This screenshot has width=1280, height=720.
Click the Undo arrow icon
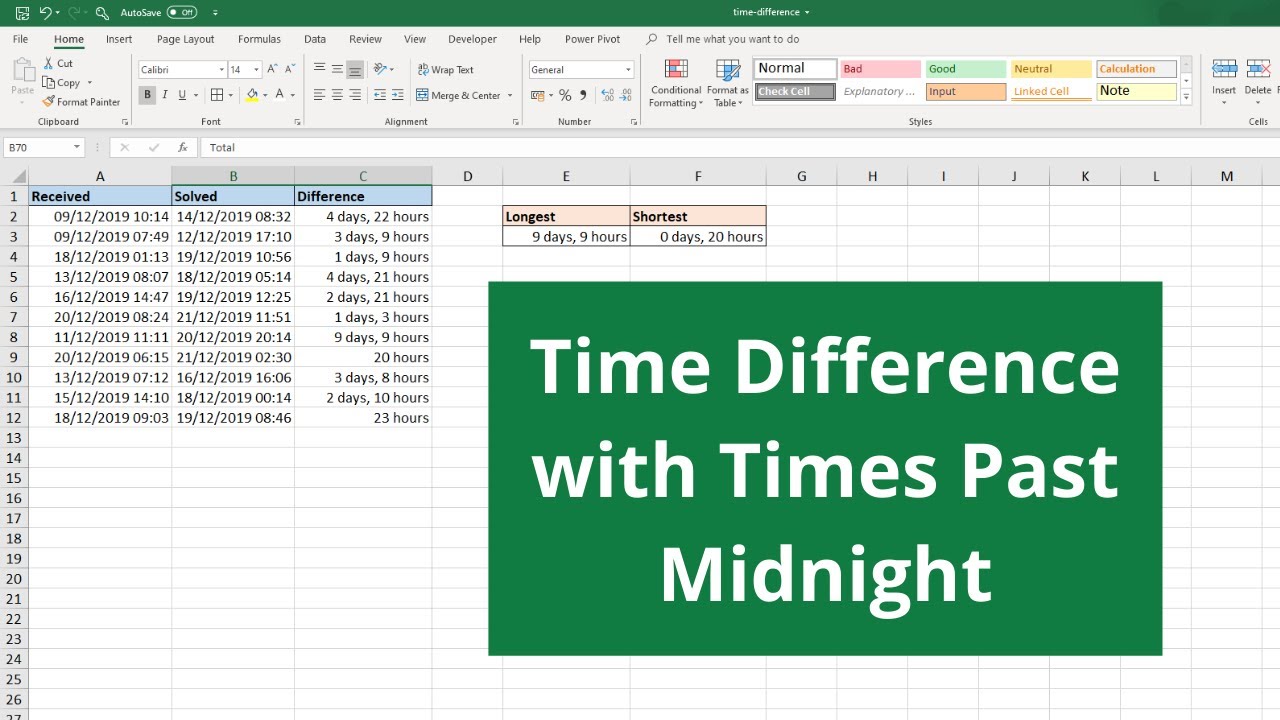click(45, 13)
